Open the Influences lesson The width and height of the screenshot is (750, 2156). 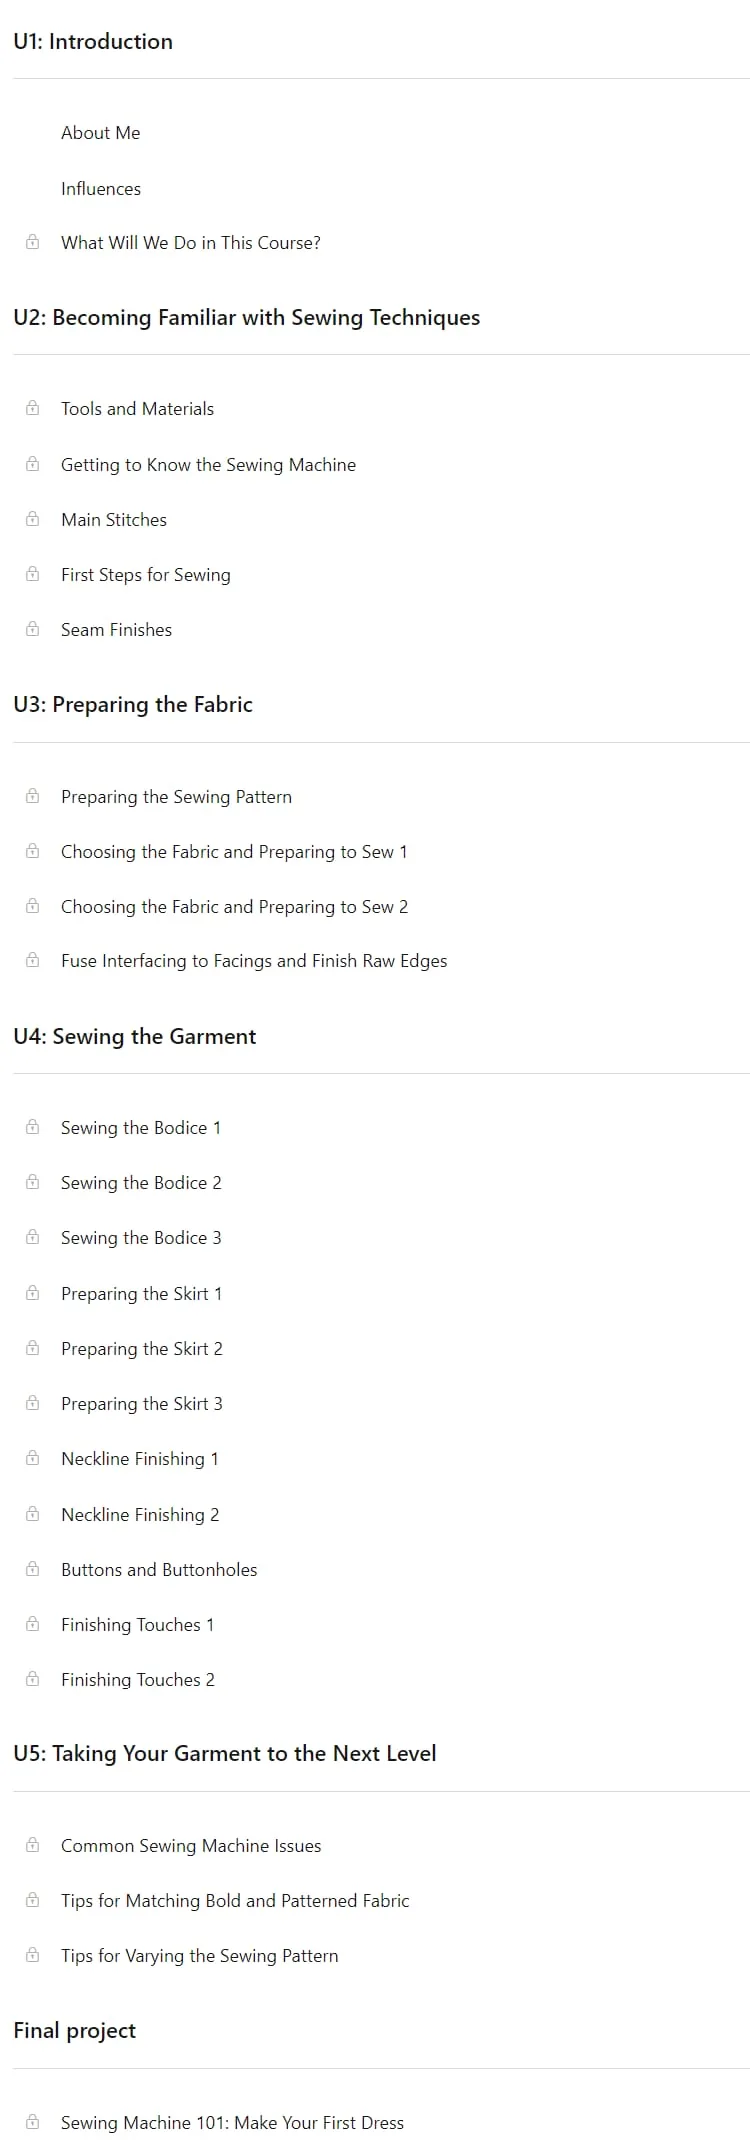click(x=100, y=188)
